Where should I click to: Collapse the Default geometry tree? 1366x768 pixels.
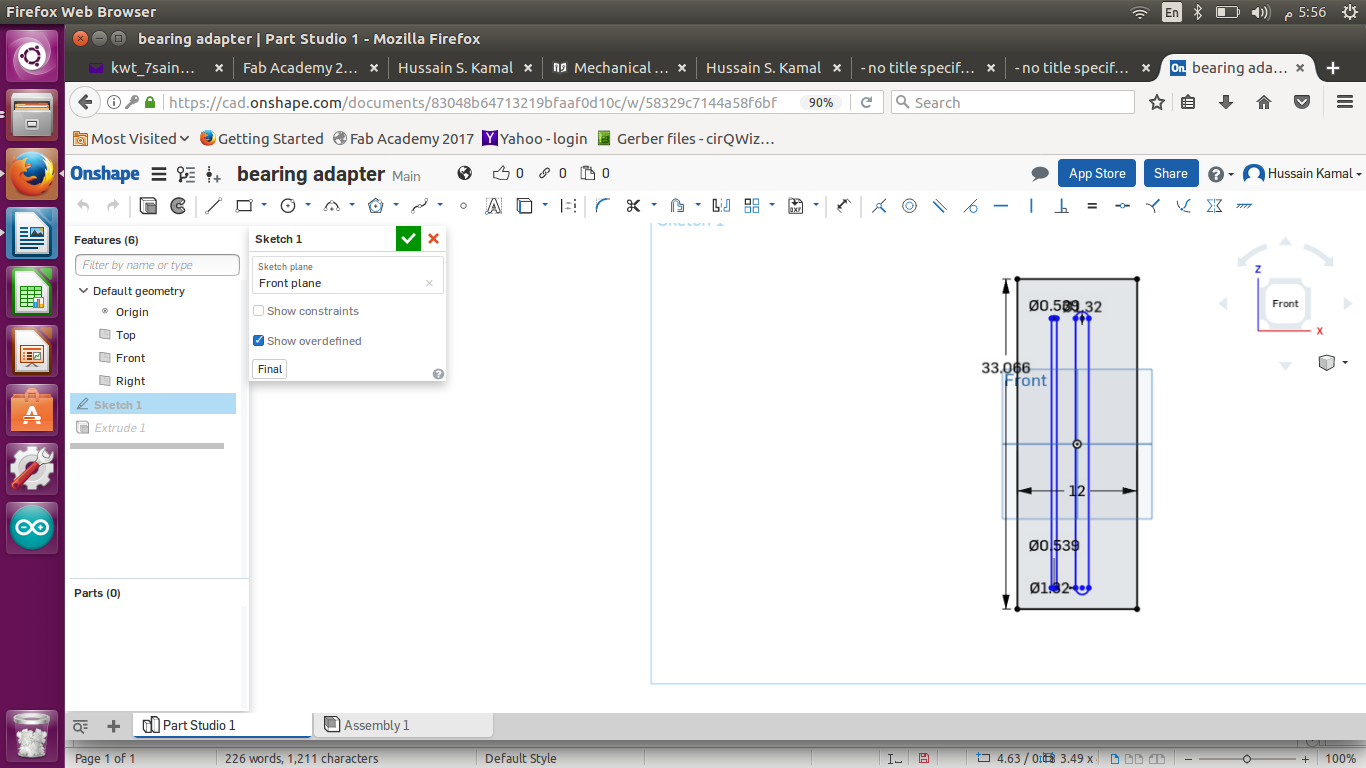click(84, 291)
